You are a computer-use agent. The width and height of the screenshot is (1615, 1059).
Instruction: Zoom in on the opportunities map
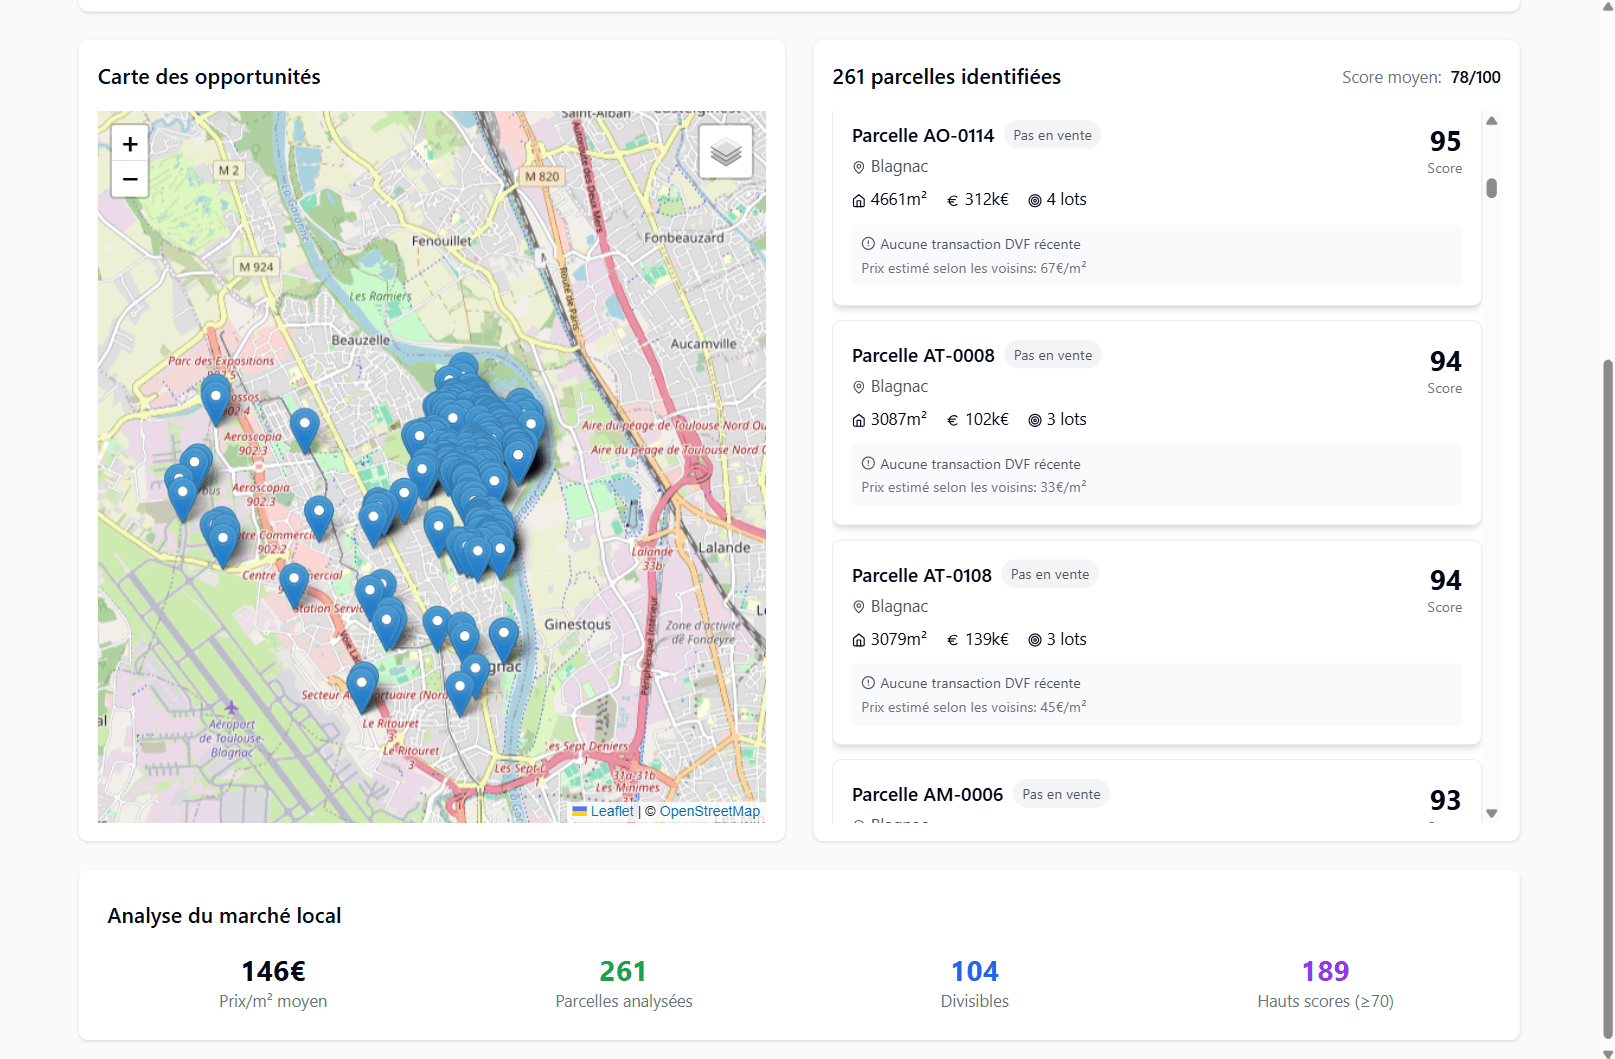point(130,144)
